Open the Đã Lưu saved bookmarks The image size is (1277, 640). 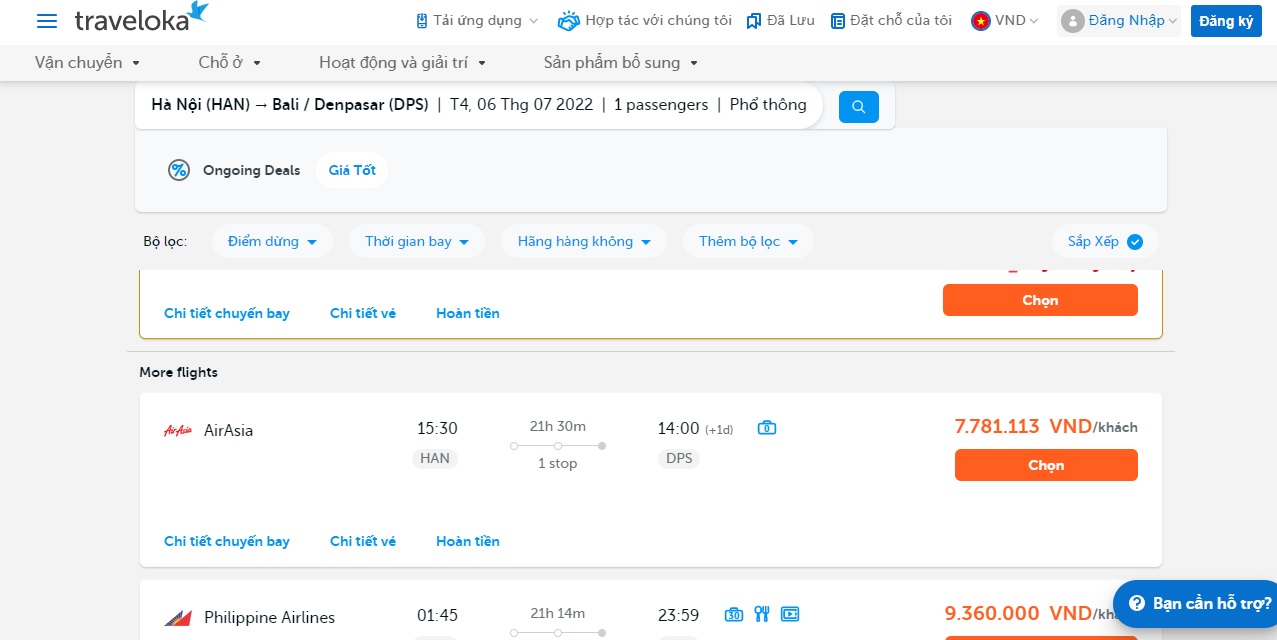point(781,20)
